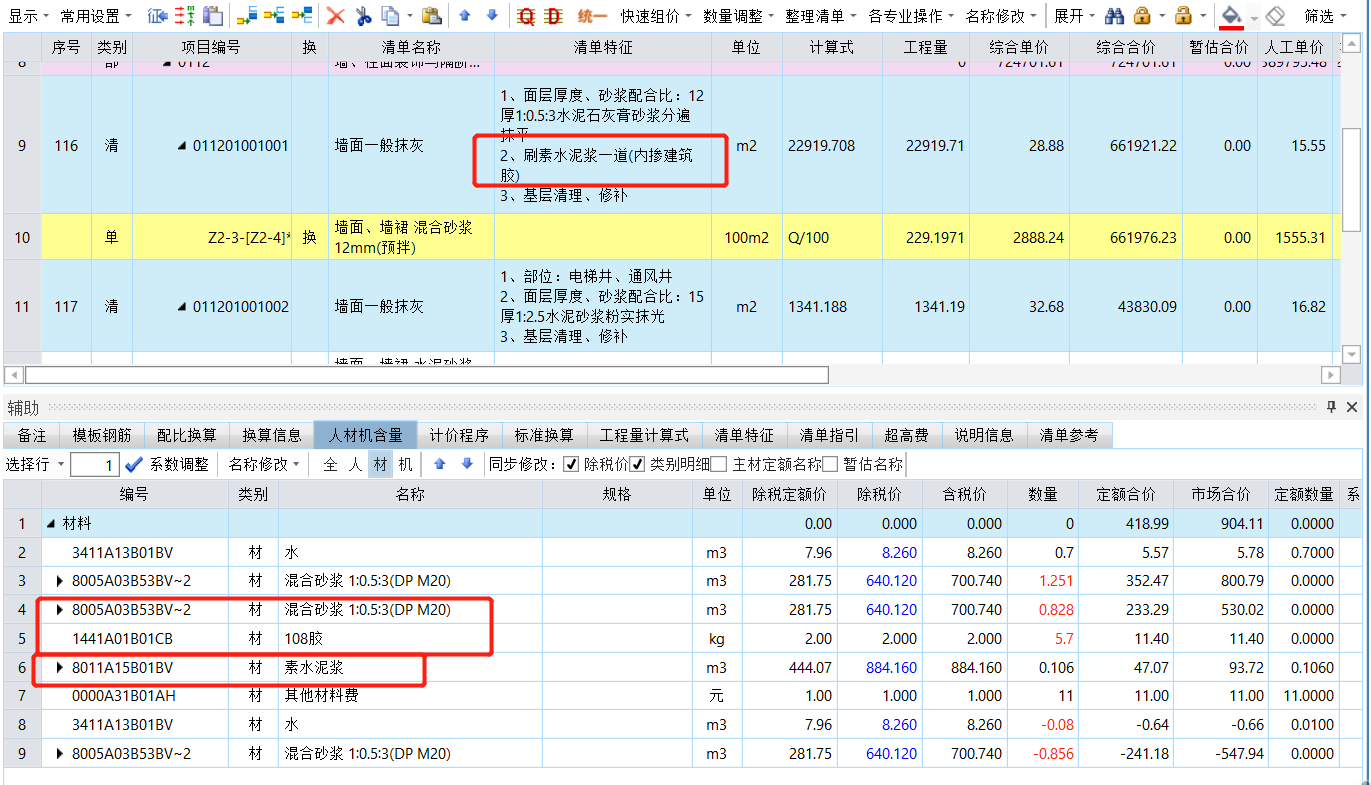Screen dimensions: 1371x785
Task: Collapse item 011201001001 tree node
Action: tap(182, 146)
